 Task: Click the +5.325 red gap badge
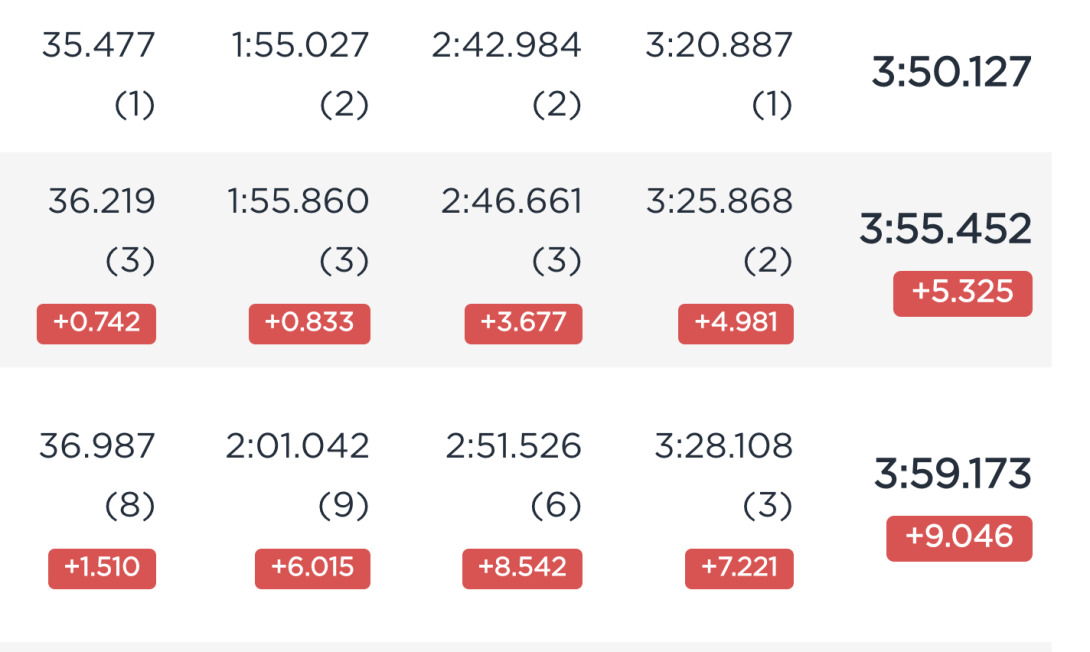click(x=963, y=293)
